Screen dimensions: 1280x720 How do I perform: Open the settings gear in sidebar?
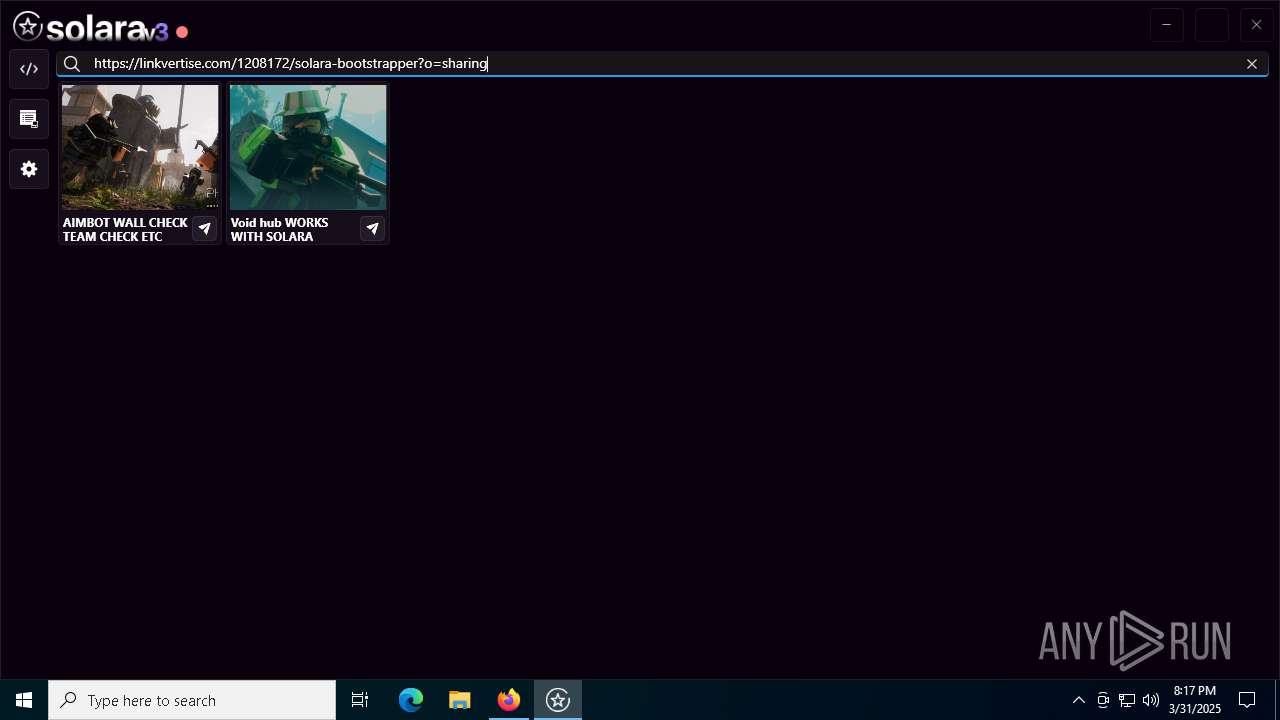[29, 169]
